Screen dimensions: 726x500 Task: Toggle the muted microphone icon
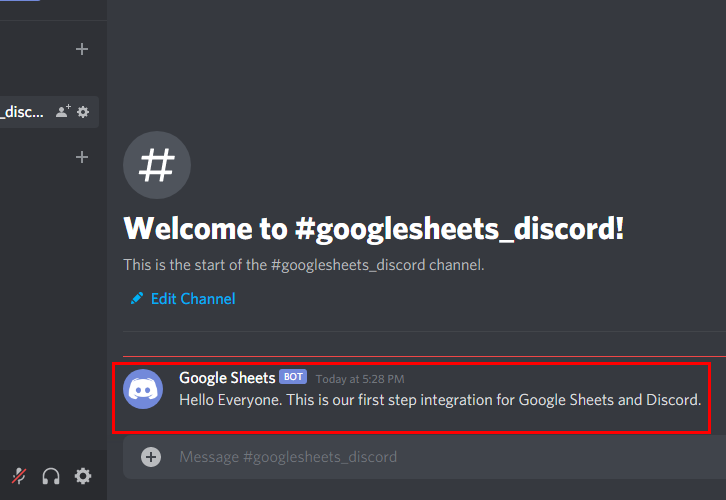coord(19,476)
